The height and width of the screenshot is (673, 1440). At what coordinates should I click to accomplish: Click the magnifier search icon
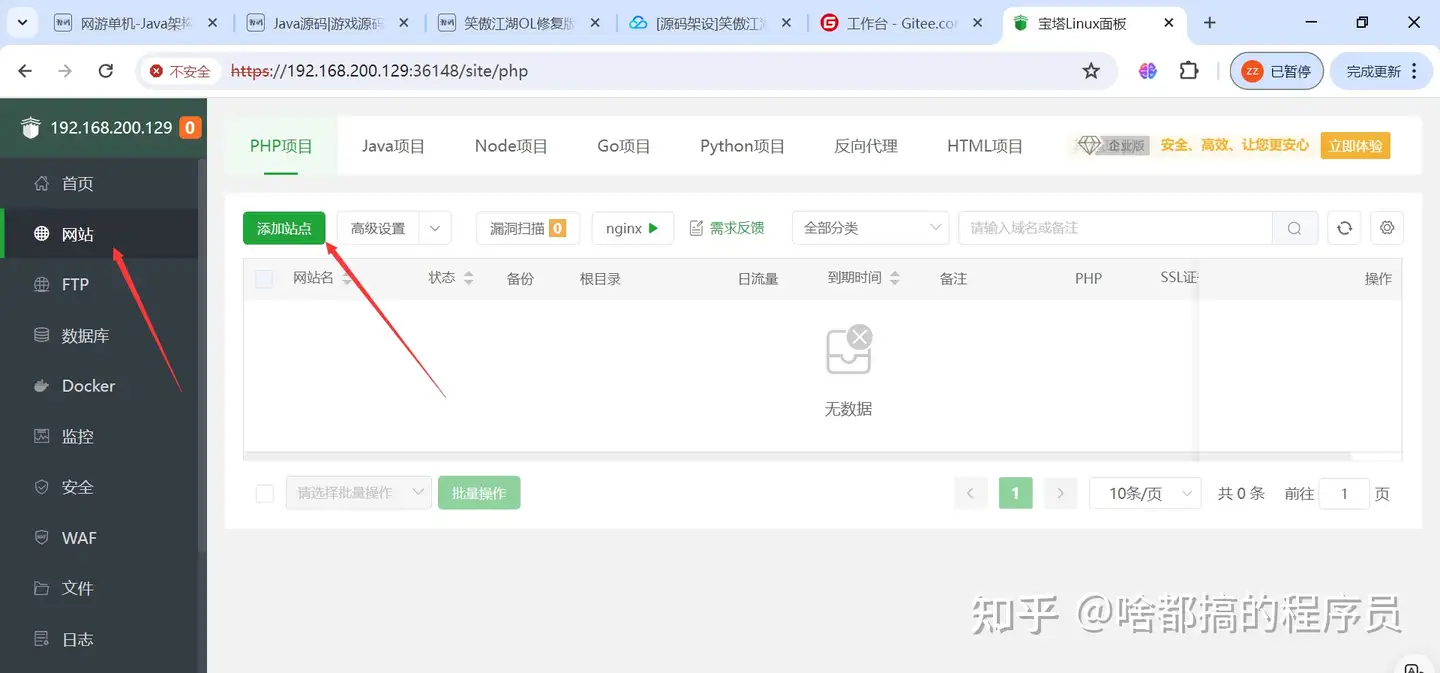[x=1295, y=228]
